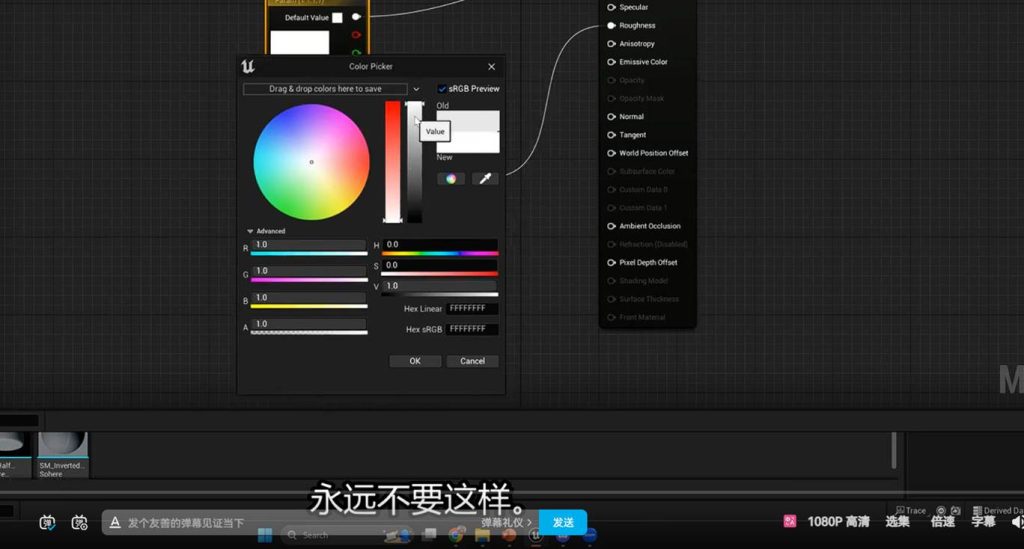Open the 选集 episode list
This screenshot has height=549, width=1024.
point(897,522)
